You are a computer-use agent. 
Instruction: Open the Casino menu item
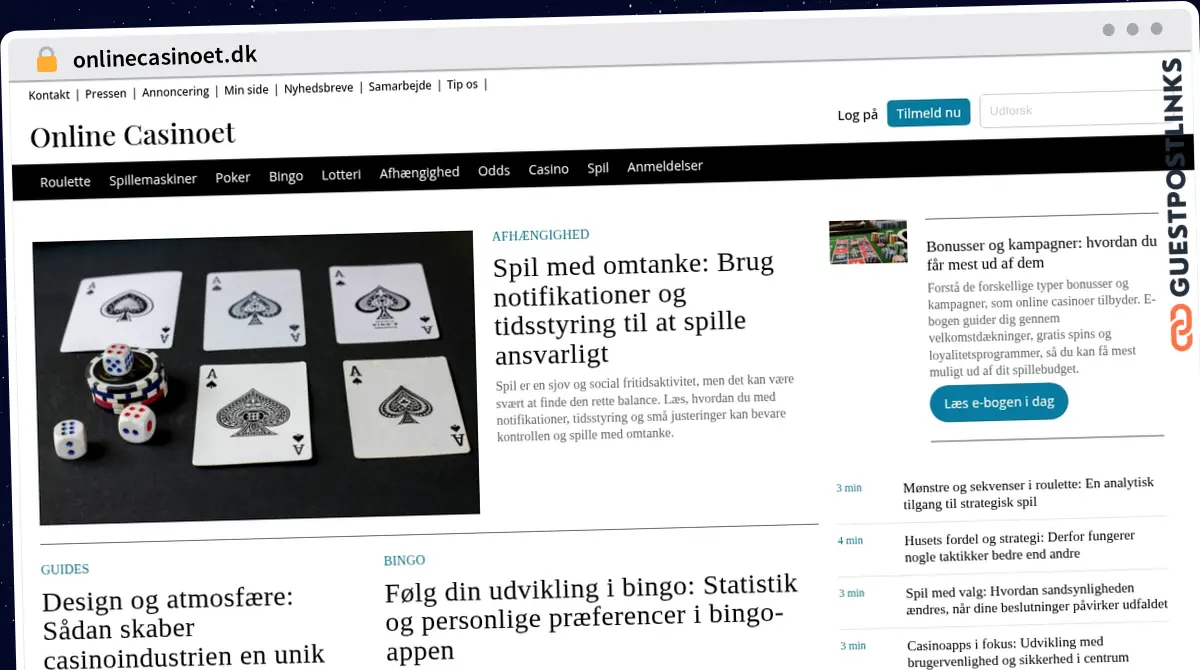[549, 169]
